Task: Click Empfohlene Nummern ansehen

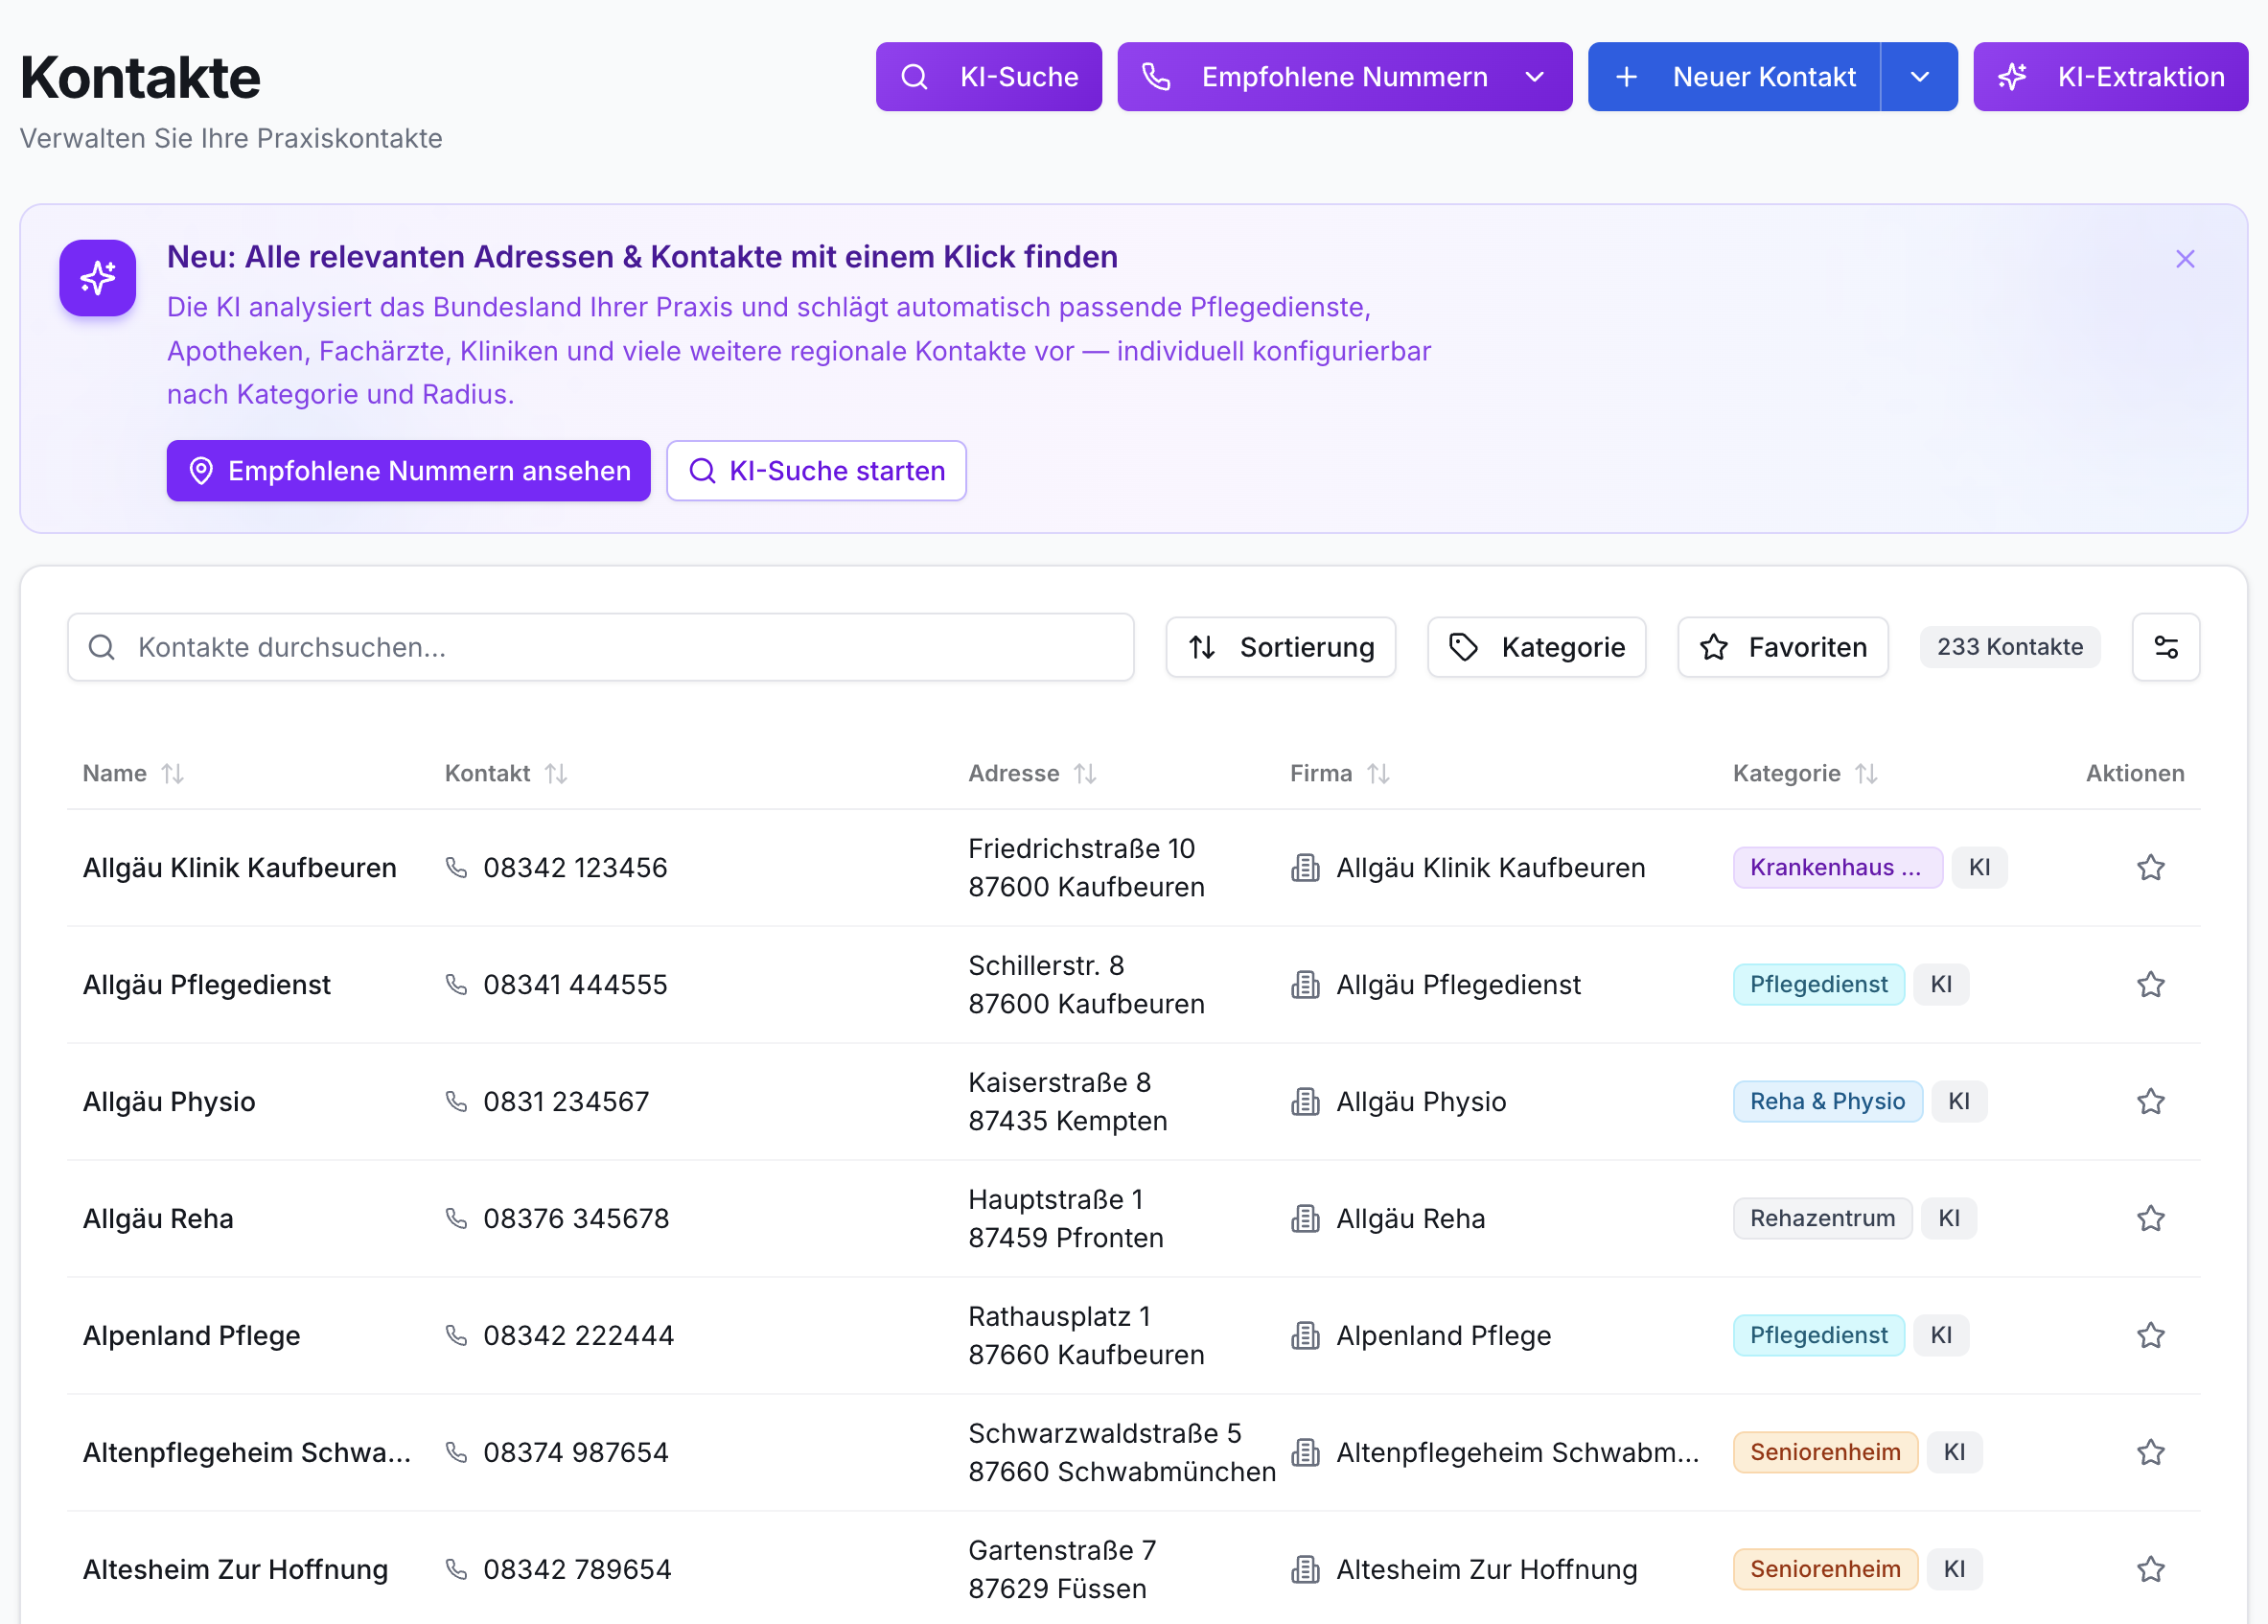Action: click(408, 471)
